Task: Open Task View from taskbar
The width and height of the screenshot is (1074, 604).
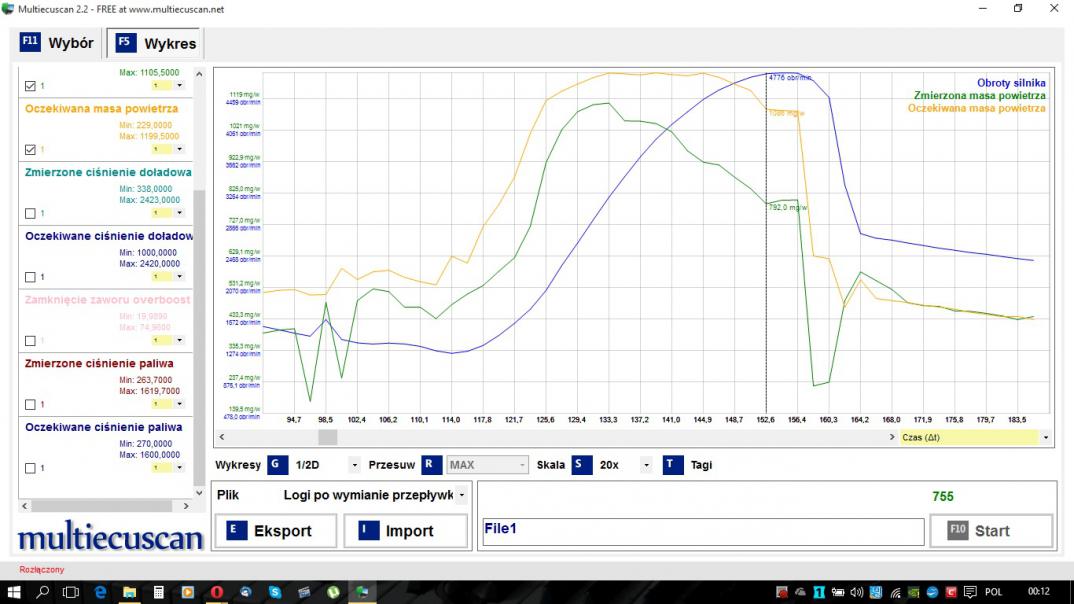Action: pos(71,592)
